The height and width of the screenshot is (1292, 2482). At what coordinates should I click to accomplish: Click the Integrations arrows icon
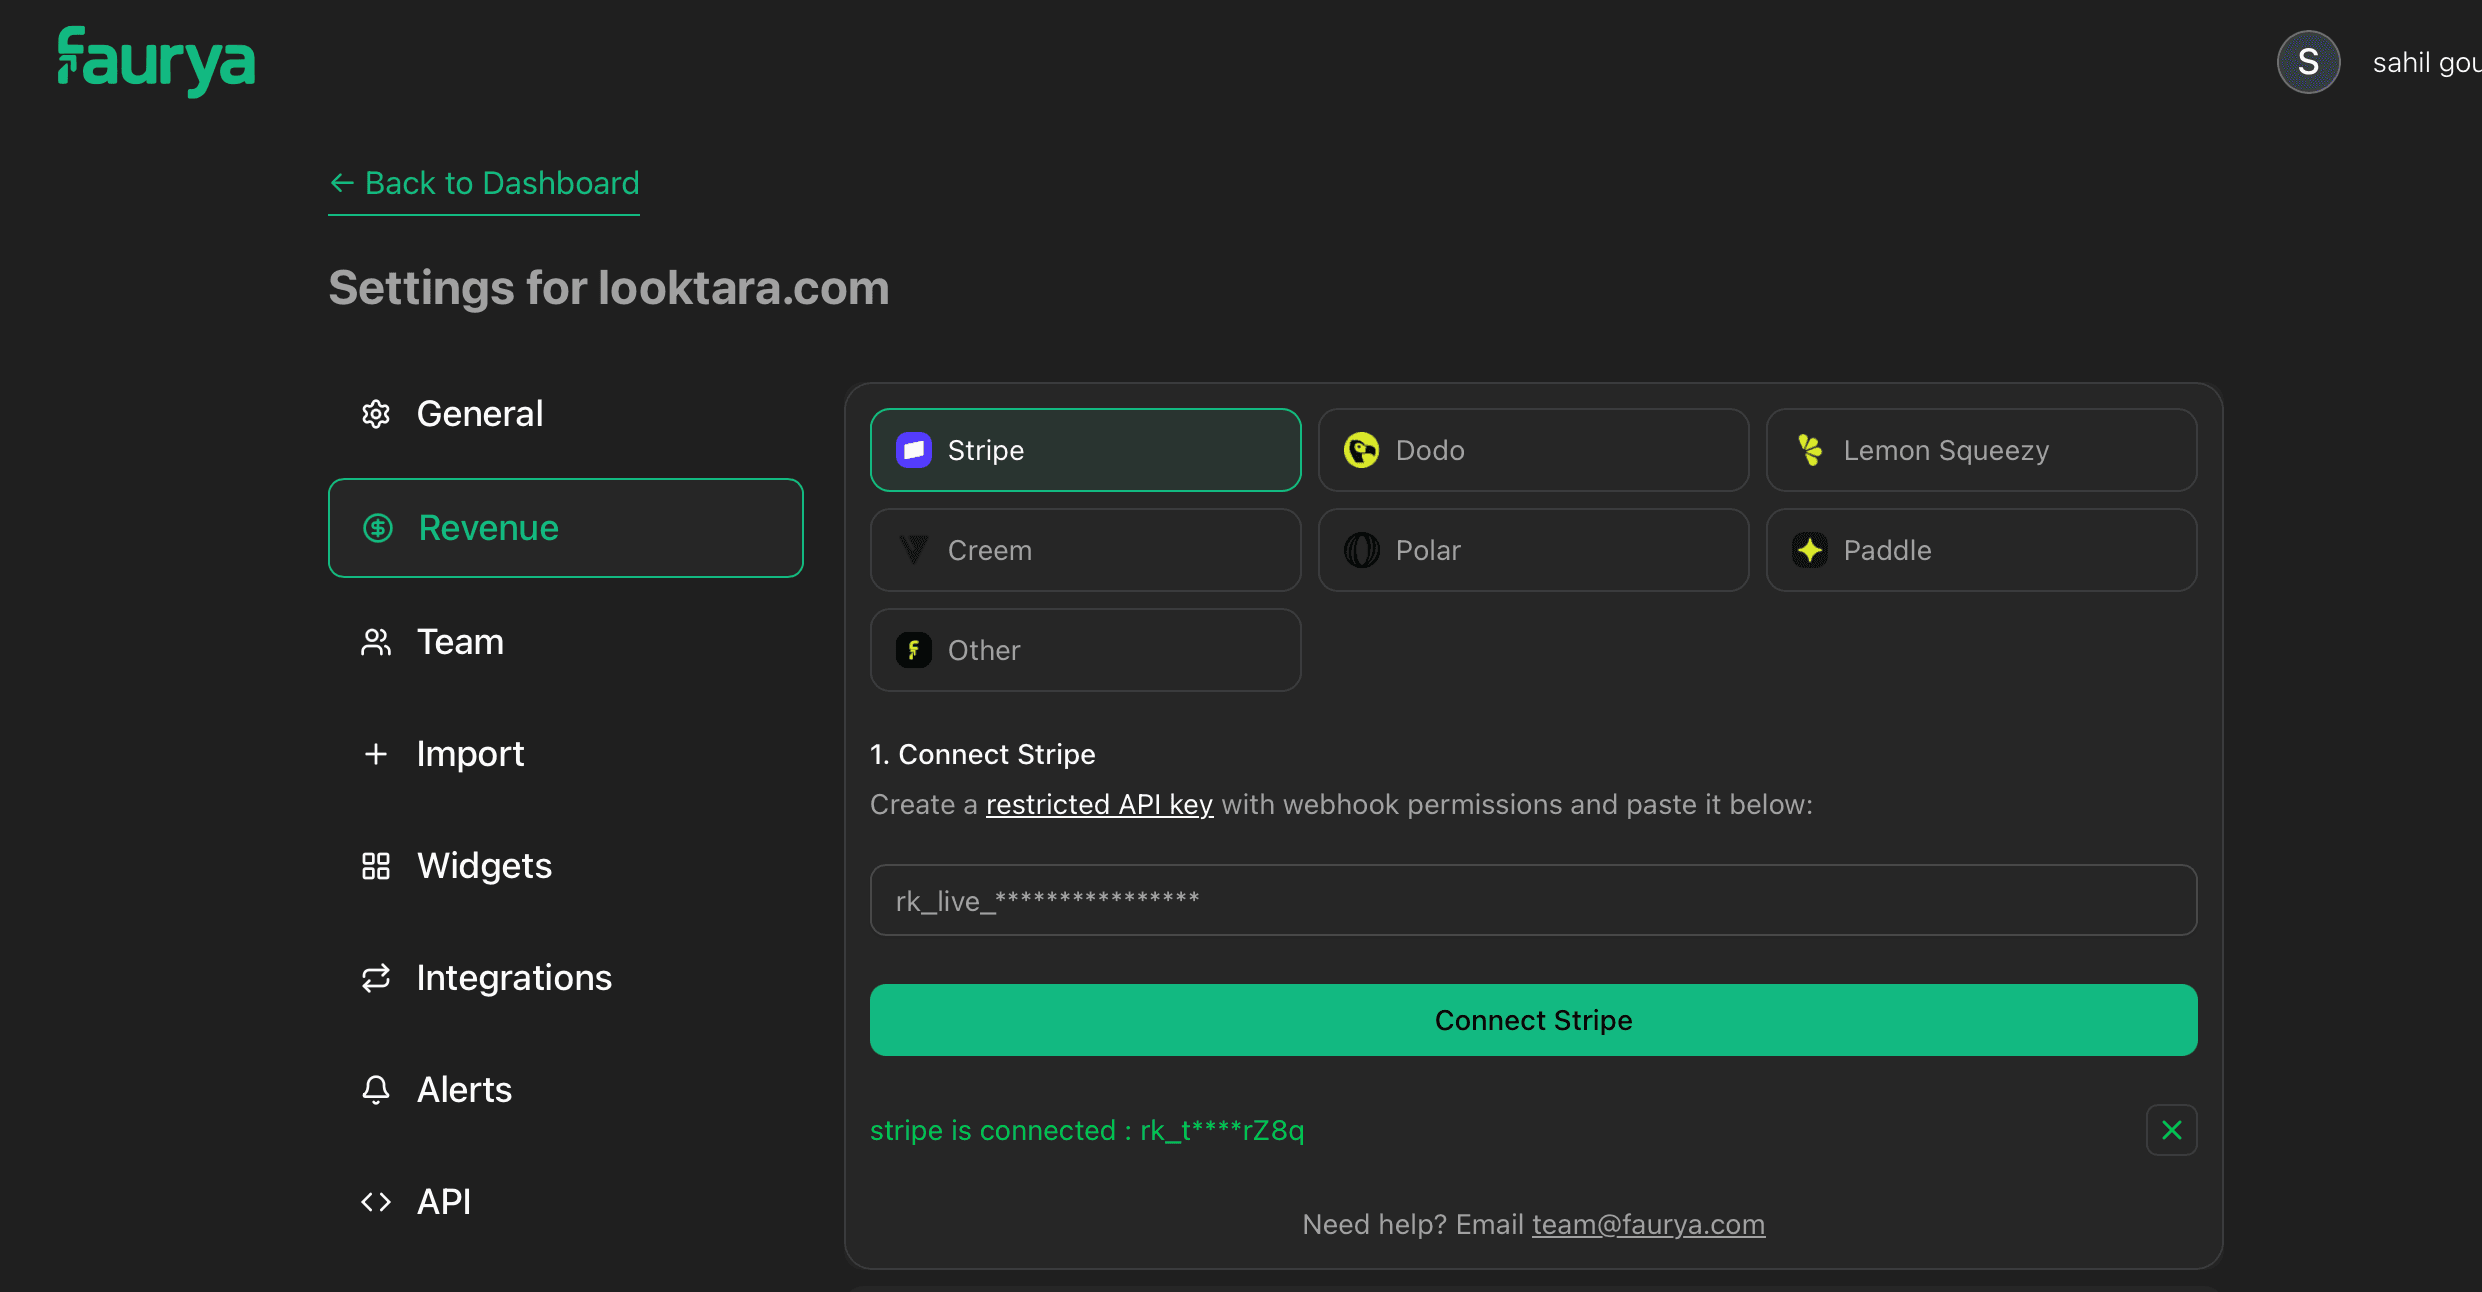[376, 978]
